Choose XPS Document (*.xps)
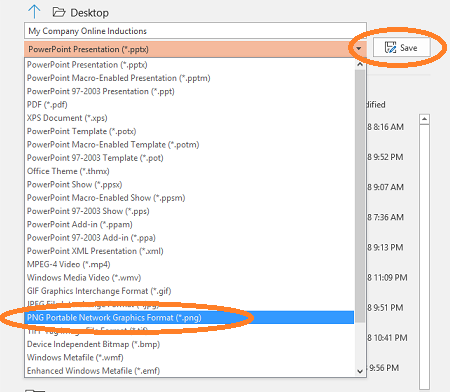 tap(190, 118)
